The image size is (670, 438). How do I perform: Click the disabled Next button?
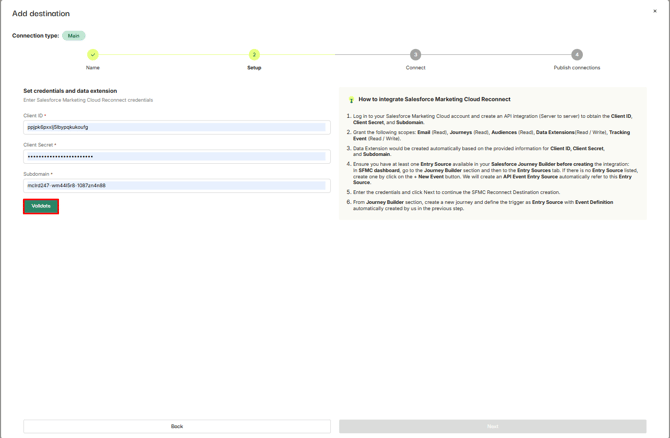point(492,426)
